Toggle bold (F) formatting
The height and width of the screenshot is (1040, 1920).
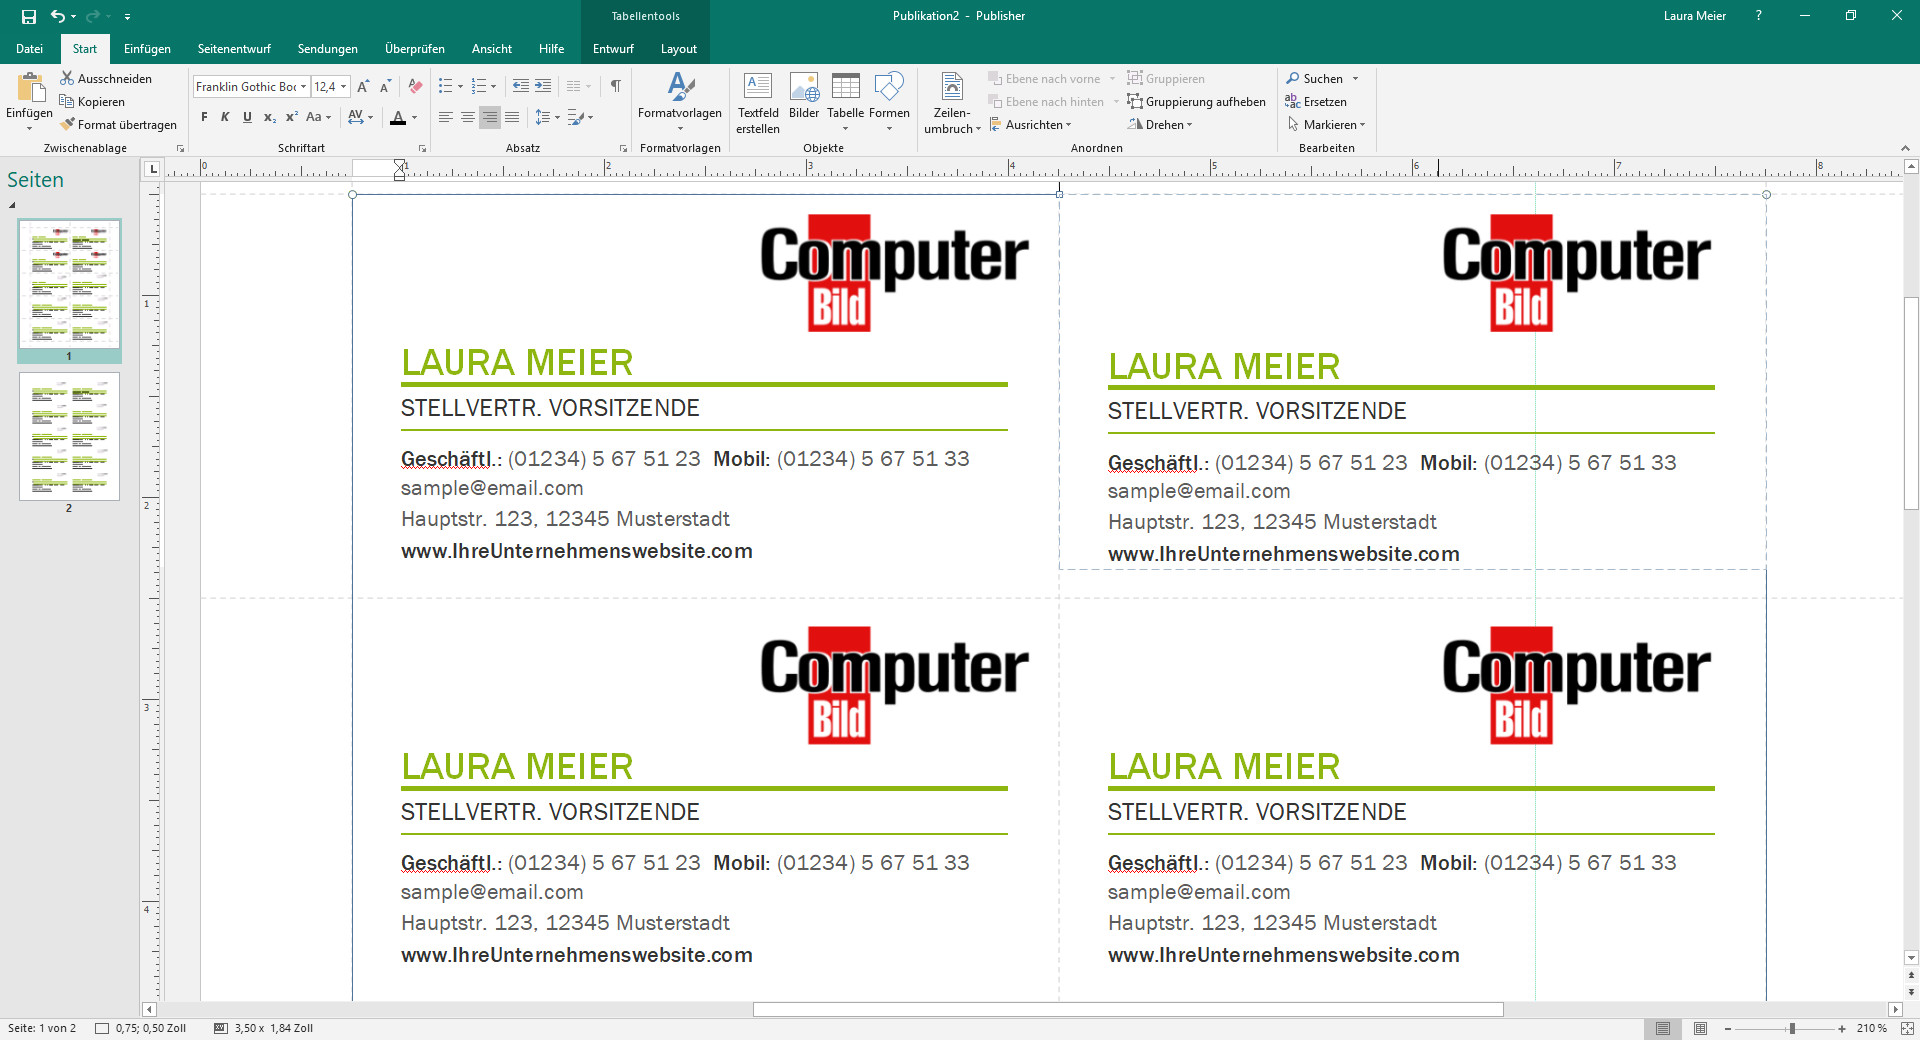coord(204,117)
